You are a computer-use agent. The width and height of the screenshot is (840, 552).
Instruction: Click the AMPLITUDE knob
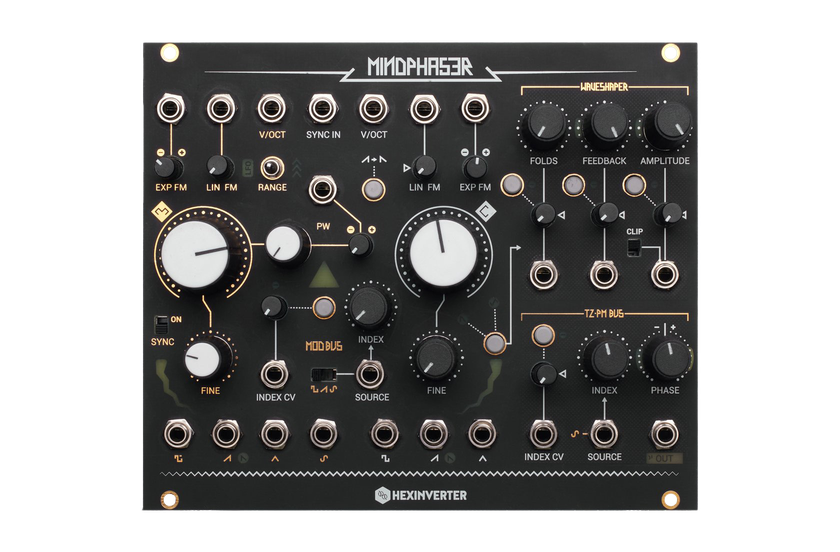pos(664,127)
